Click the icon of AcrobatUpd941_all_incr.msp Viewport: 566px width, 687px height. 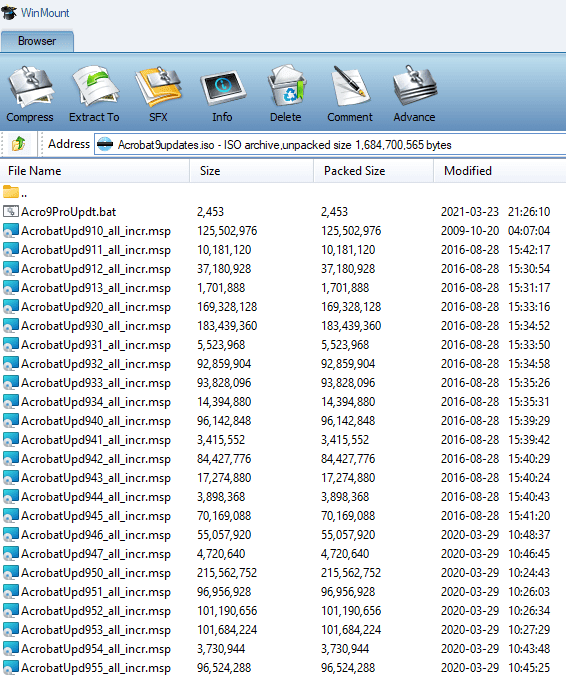pyautogui.click(x=11, y=440)
